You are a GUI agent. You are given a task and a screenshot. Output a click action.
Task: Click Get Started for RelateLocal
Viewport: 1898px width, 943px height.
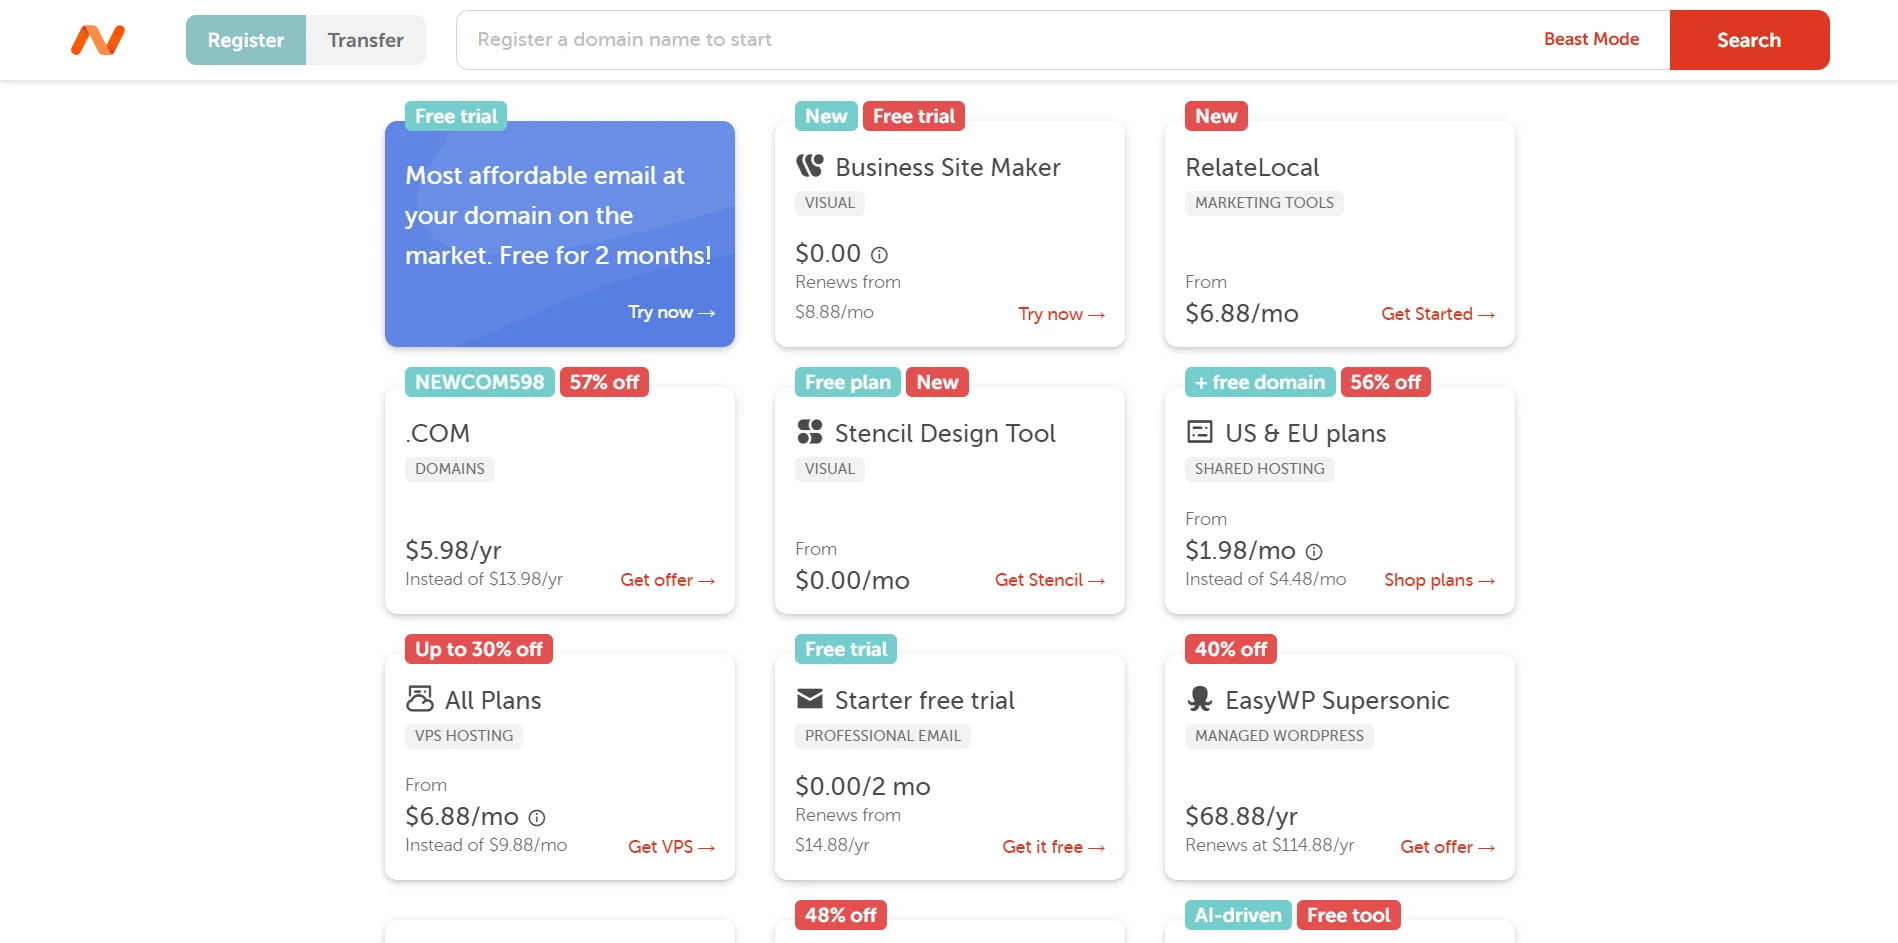point(1438,314)
